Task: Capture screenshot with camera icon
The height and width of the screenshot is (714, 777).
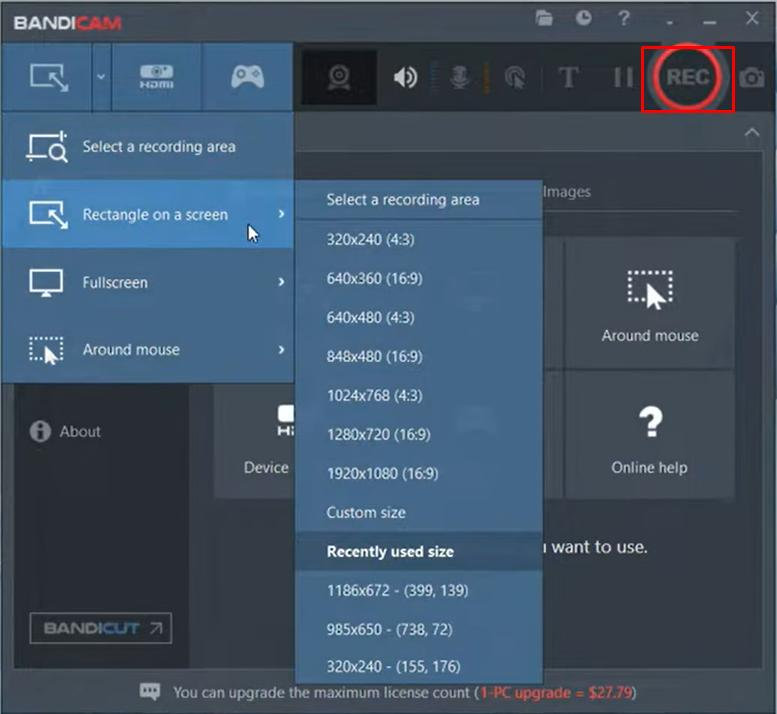Action: click(752, 78)
